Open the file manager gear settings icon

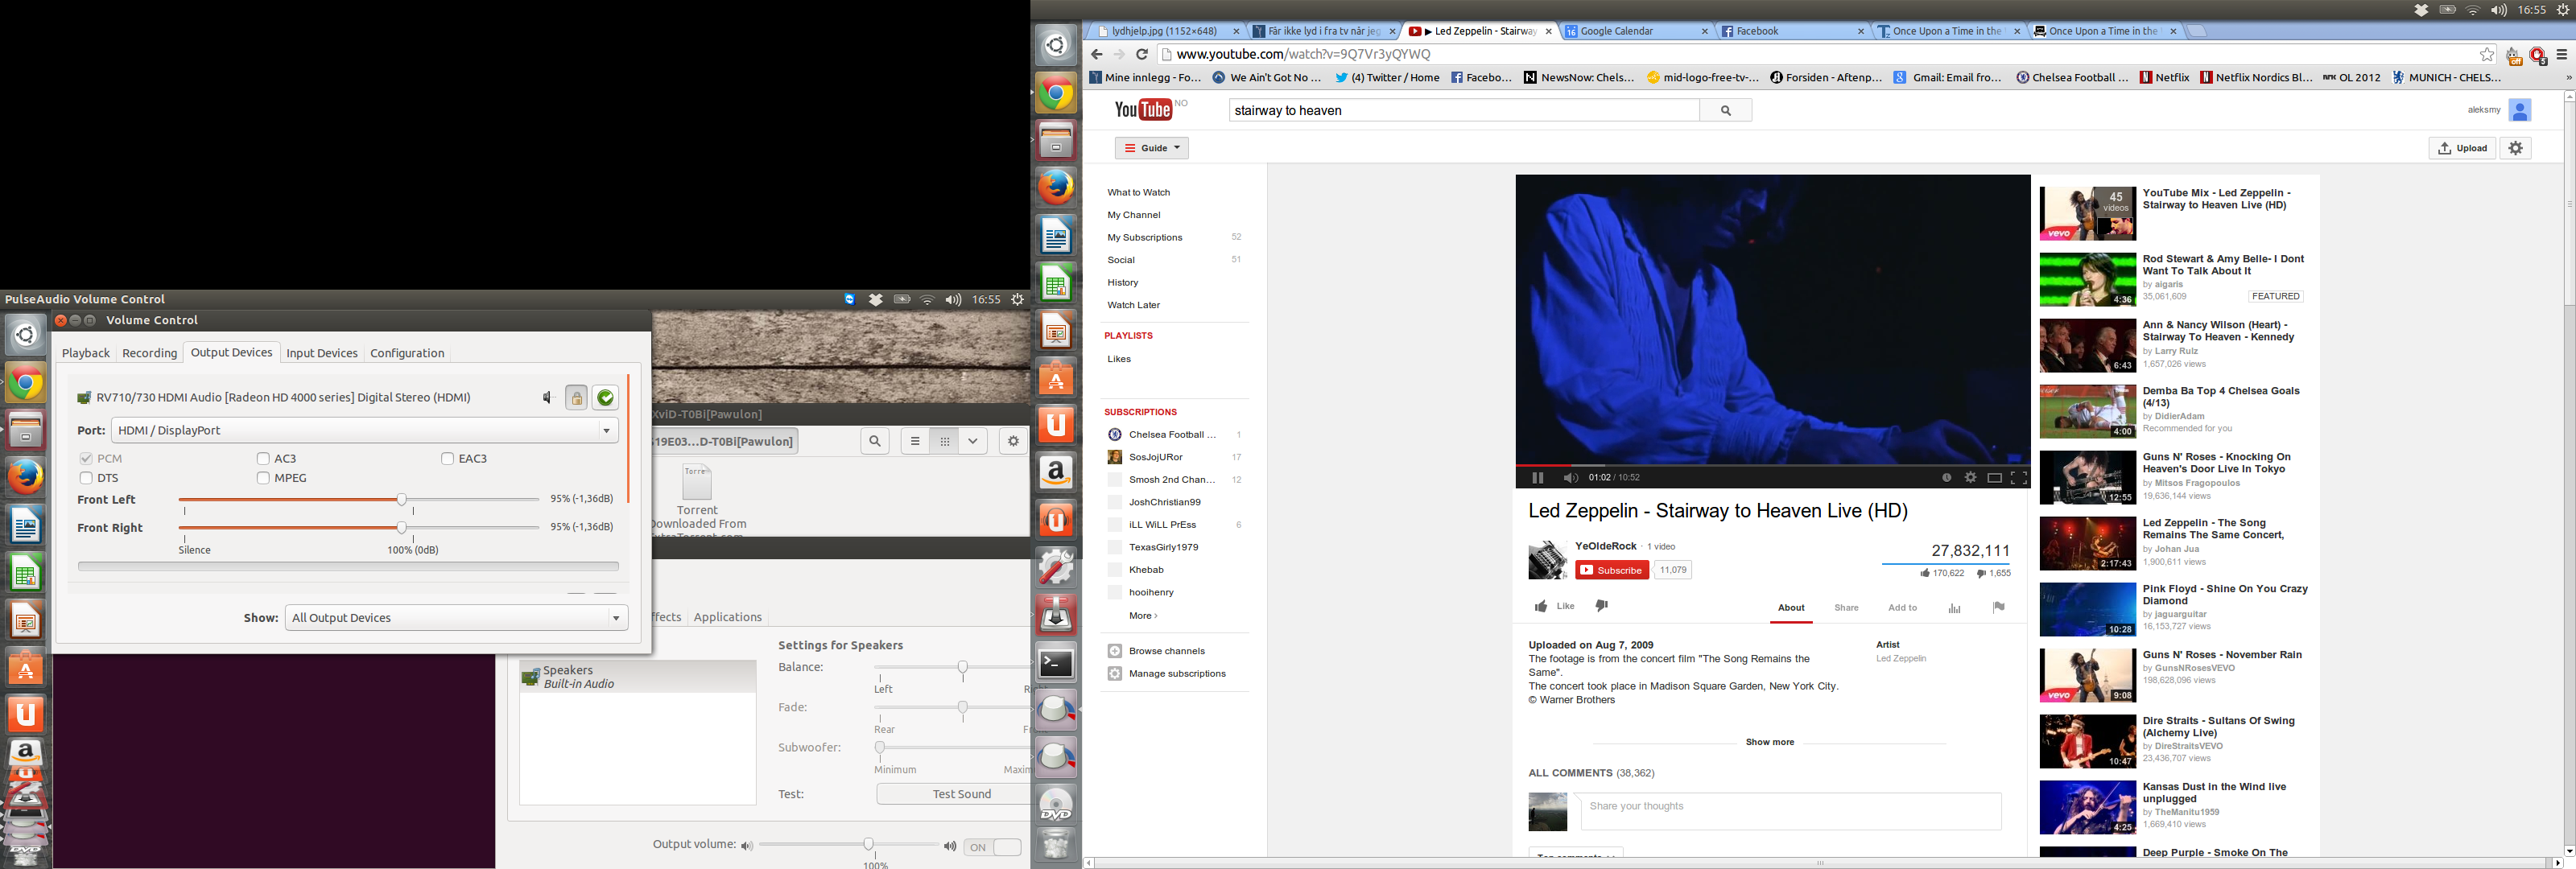click(1013, 441)
